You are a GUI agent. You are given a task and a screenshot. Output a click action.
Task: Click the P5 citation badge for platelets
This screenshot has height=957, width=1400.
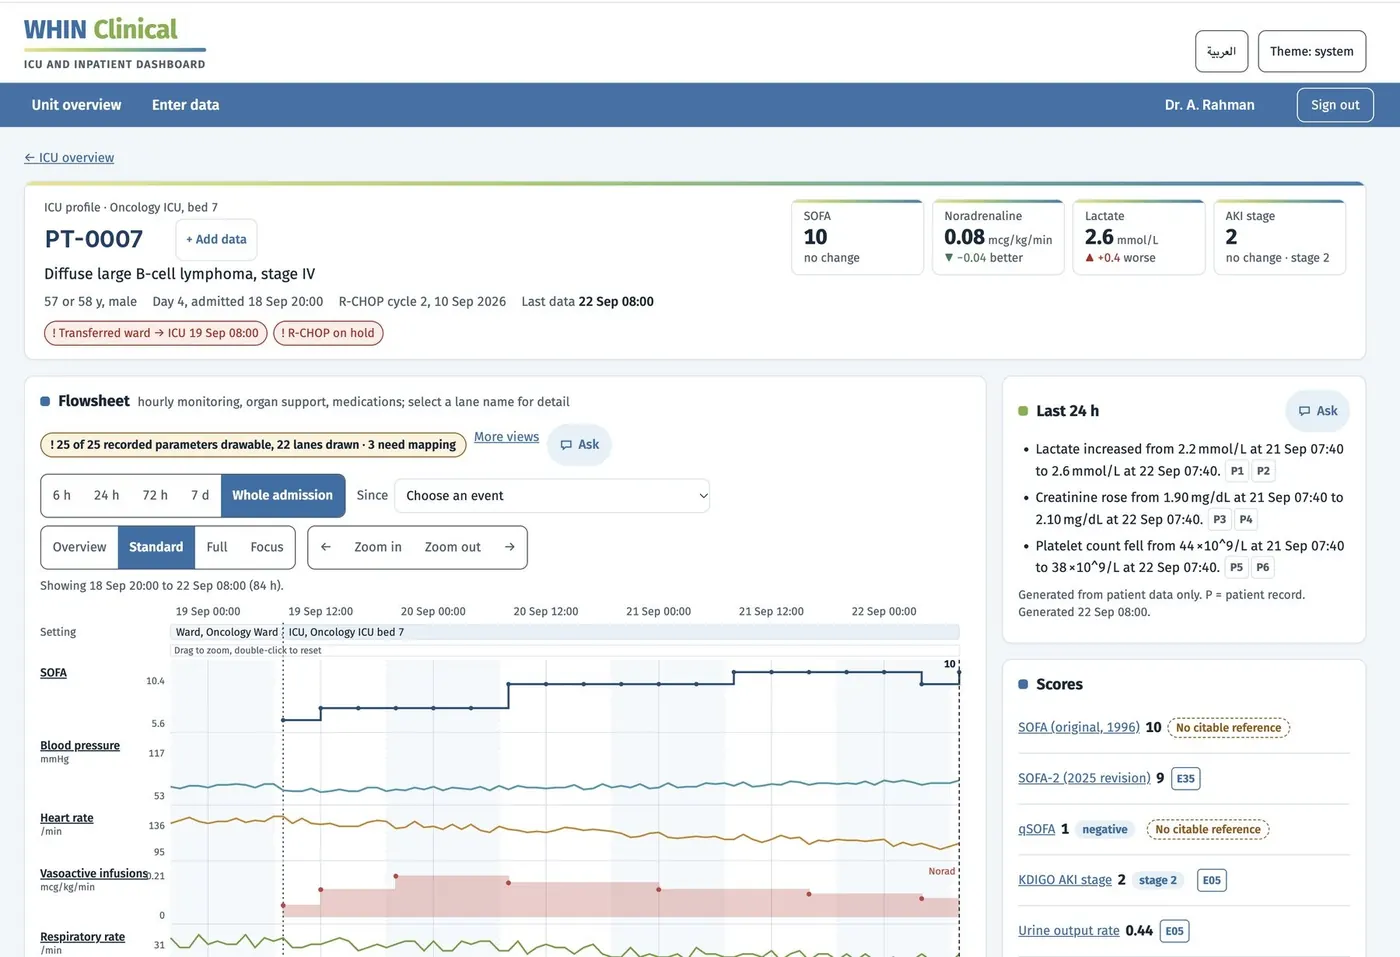point(1236,567)
